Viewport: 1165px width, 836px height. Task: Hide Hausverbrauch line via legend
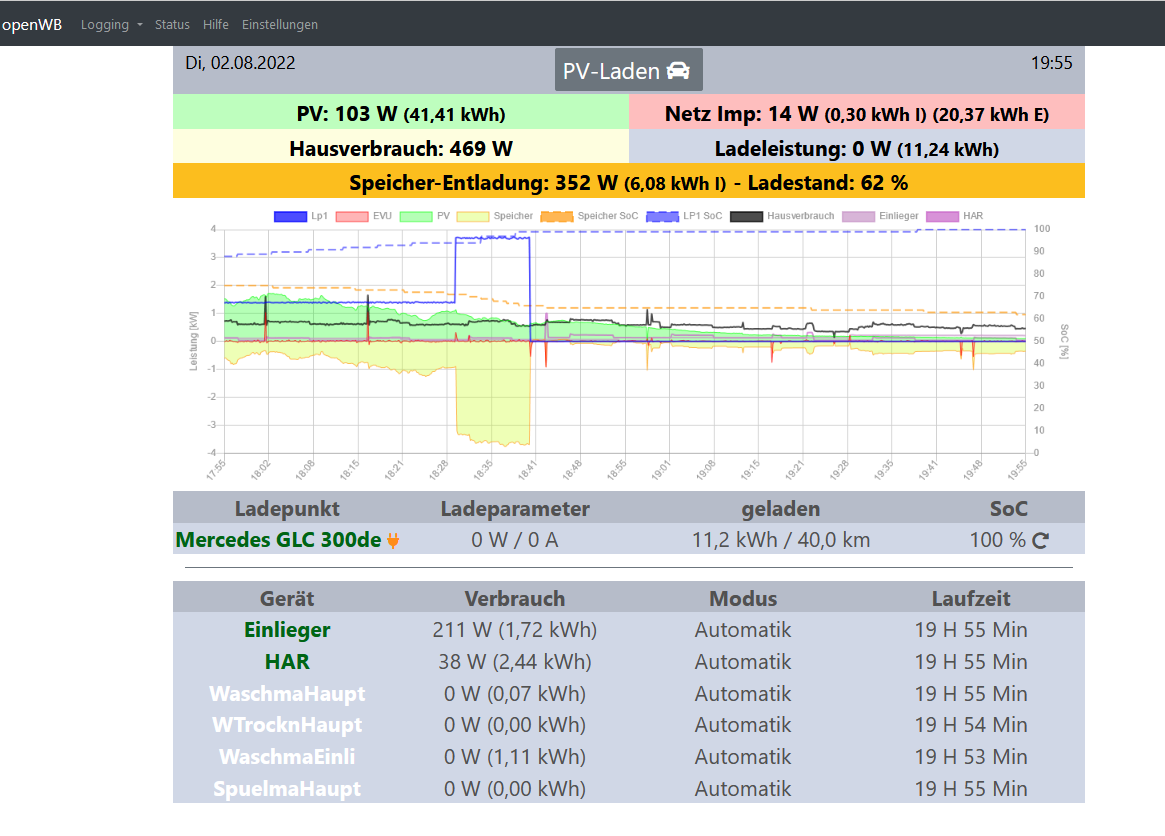tap(747, 216)
